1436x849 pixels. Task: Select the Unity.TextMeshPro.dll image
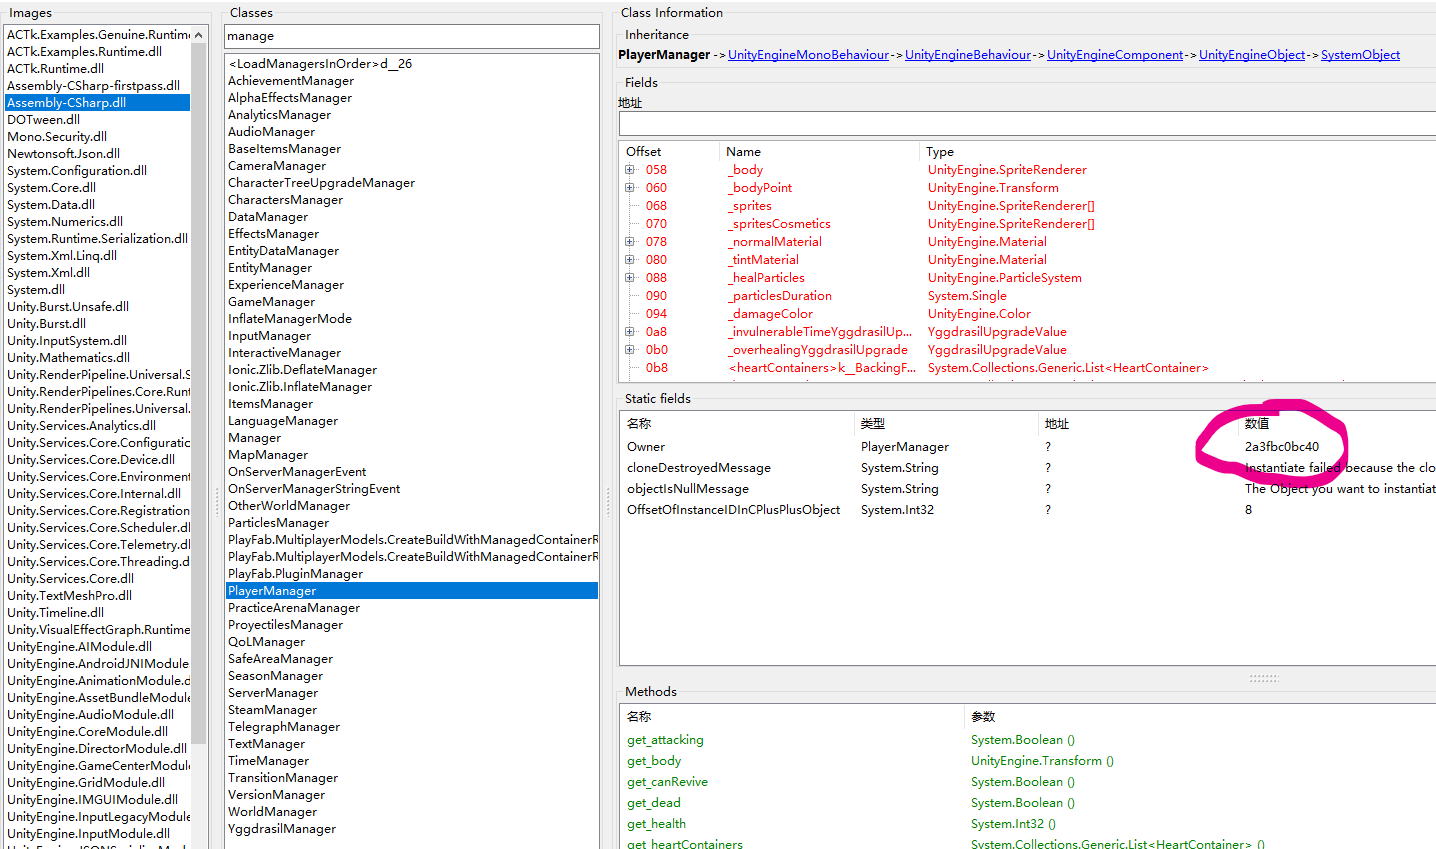click(69, 595)
